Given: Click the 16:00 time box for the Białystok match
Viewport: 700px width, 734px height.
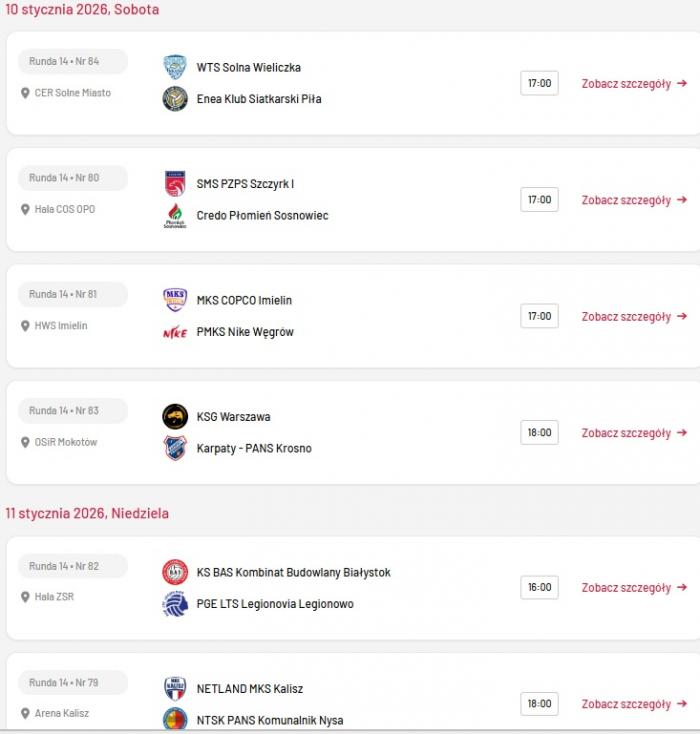Looking at the screenshot, I should coord(539,587).
